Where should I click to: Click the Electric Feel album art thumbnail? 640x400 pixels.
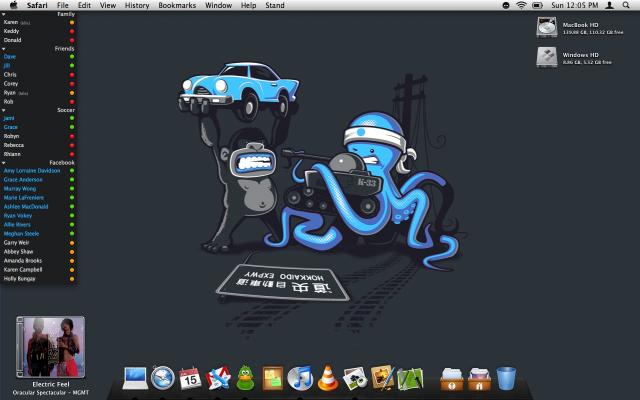pyautogui.click(x=51, y=347)
